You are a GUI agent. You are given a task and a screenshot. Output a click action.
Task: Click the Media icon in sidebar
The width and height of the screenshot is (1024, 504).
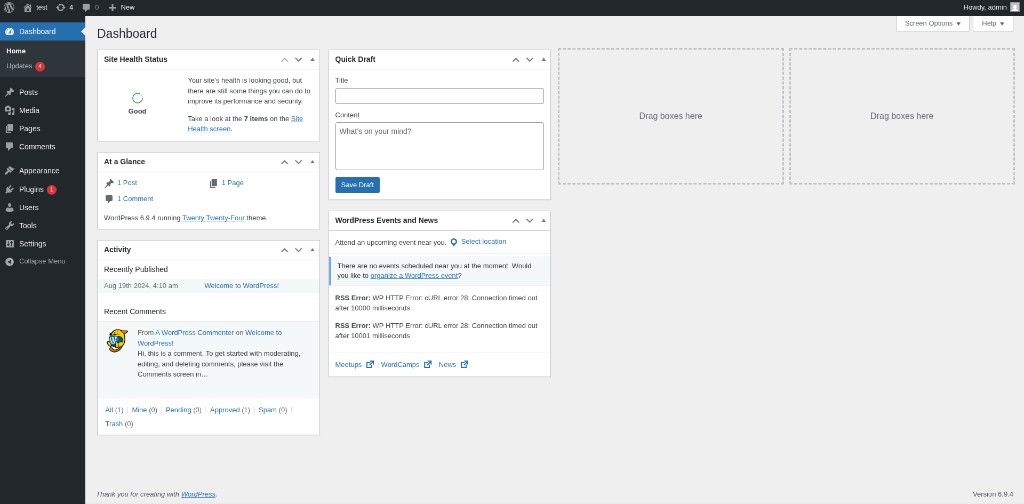click(9, 110)
